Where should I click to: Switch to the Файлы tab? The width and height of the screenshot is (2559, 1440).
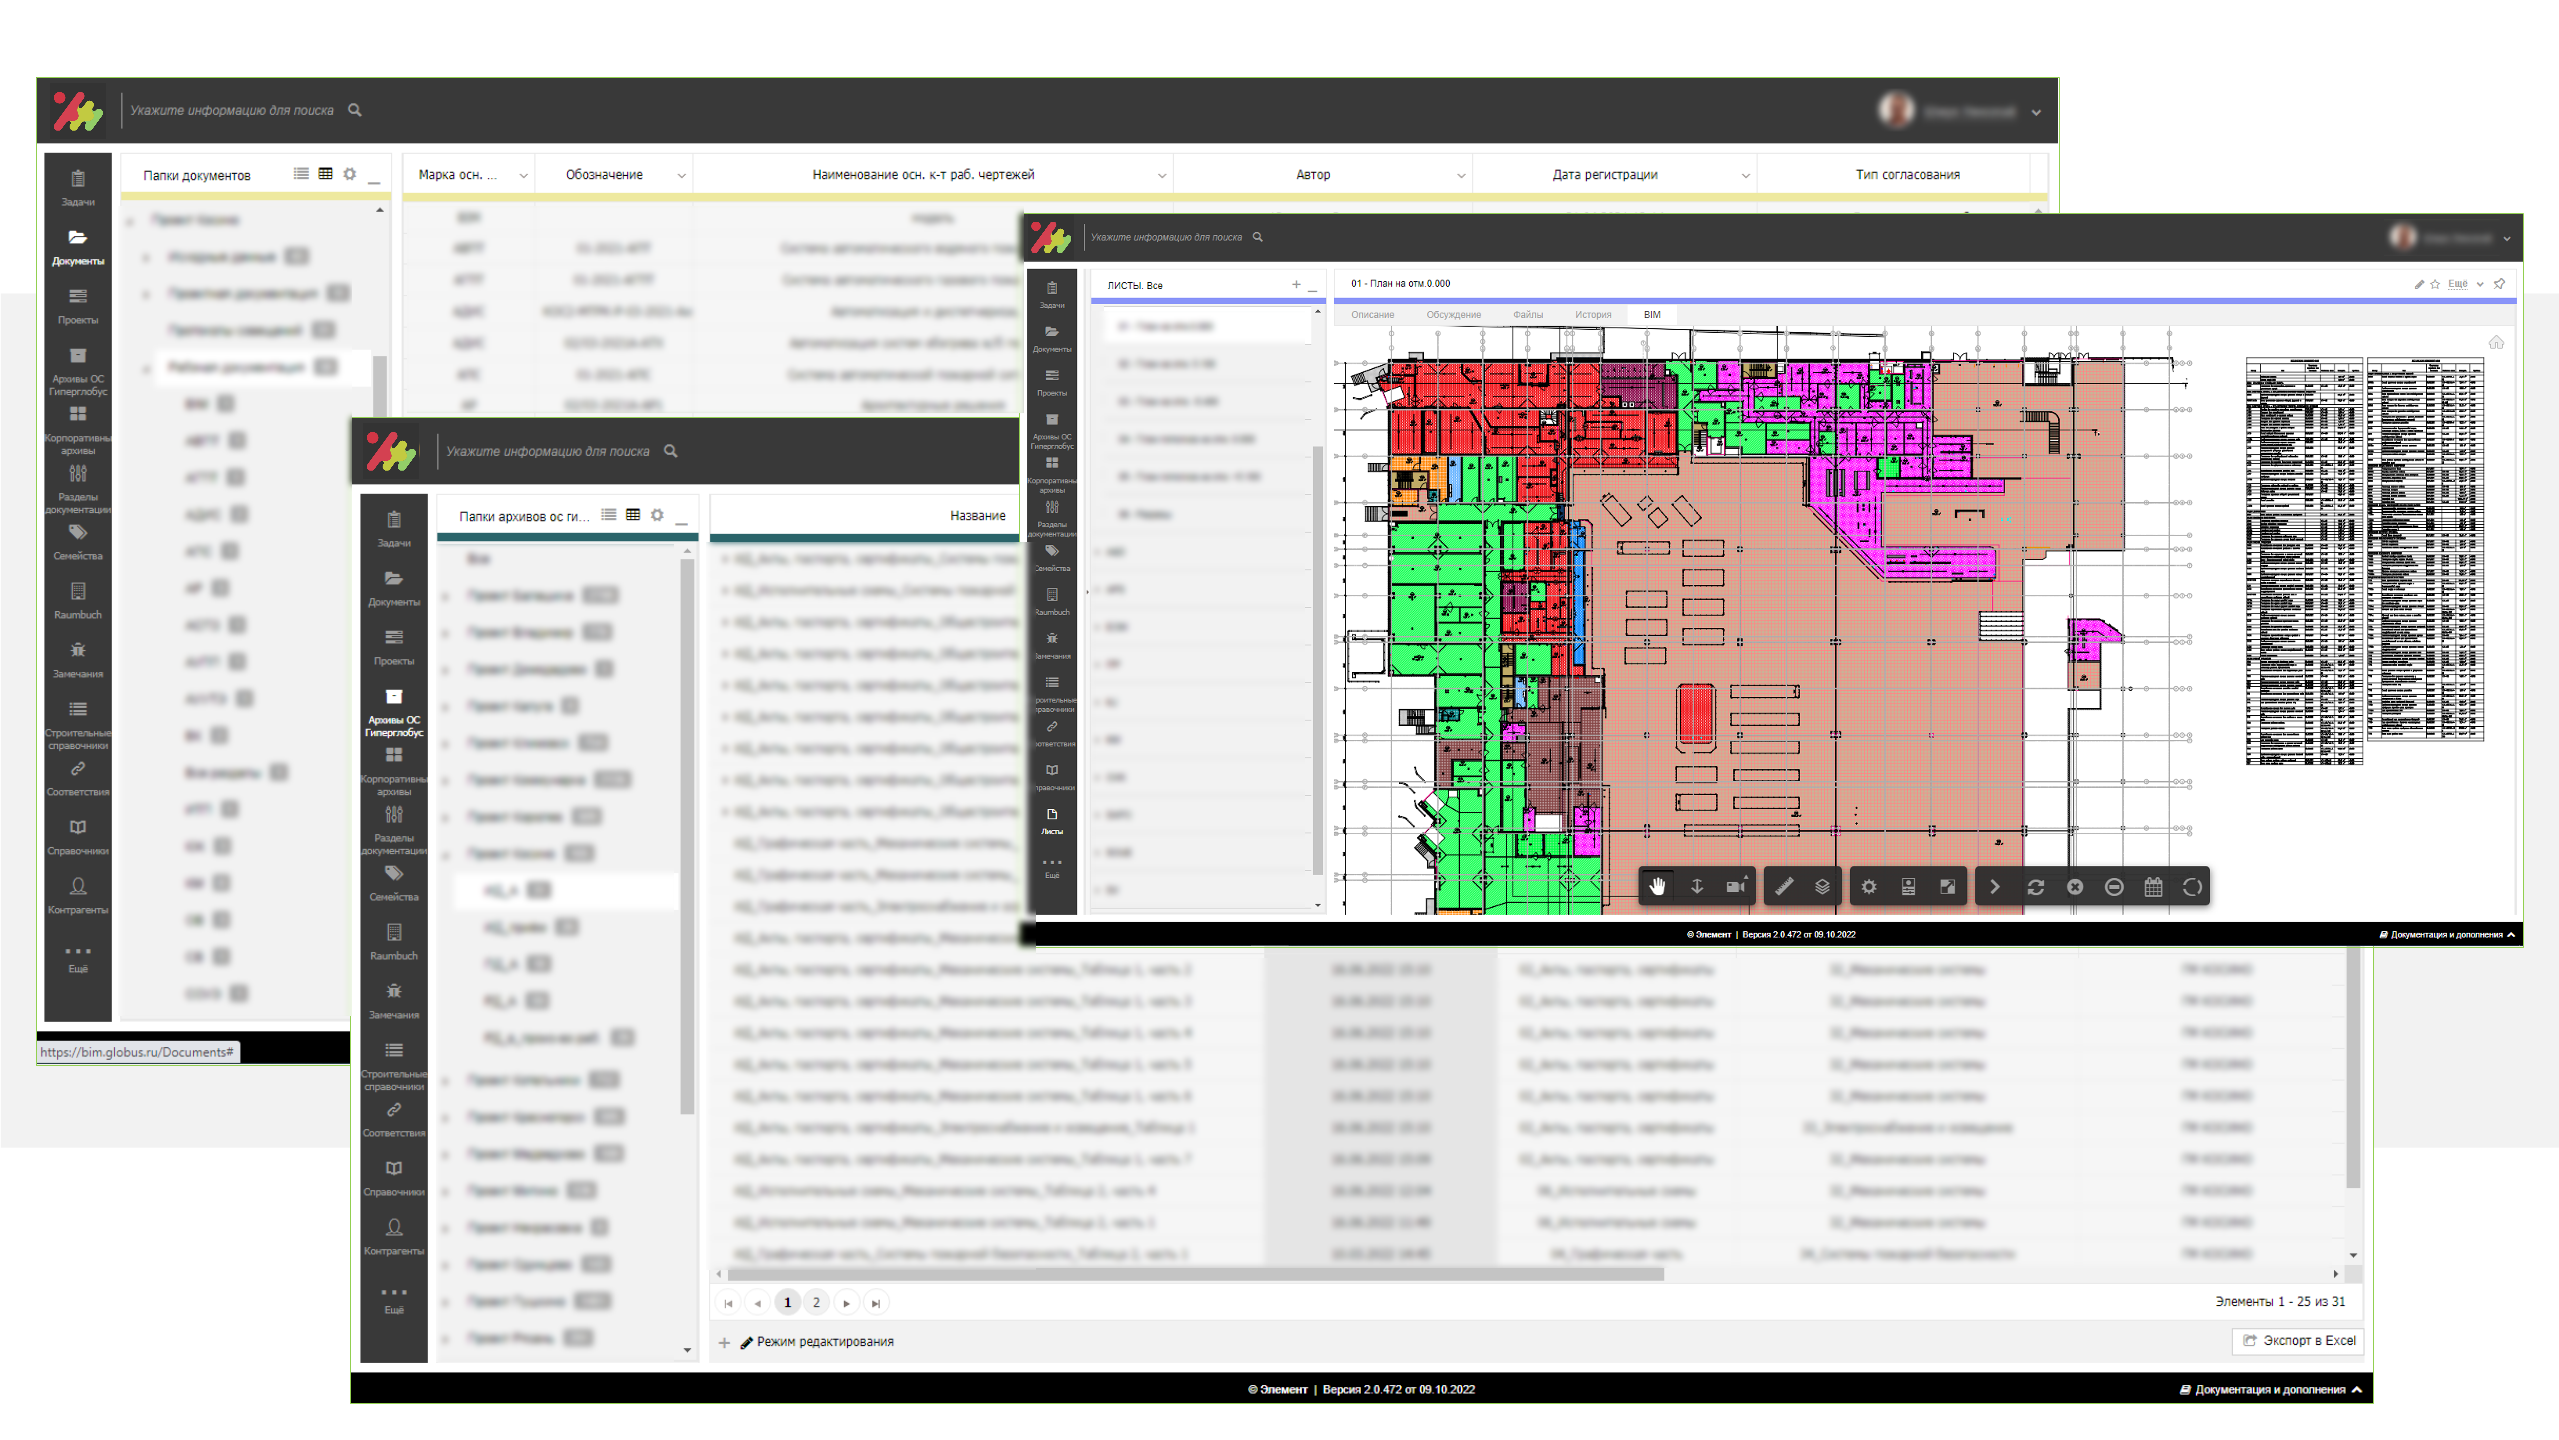1527,314
